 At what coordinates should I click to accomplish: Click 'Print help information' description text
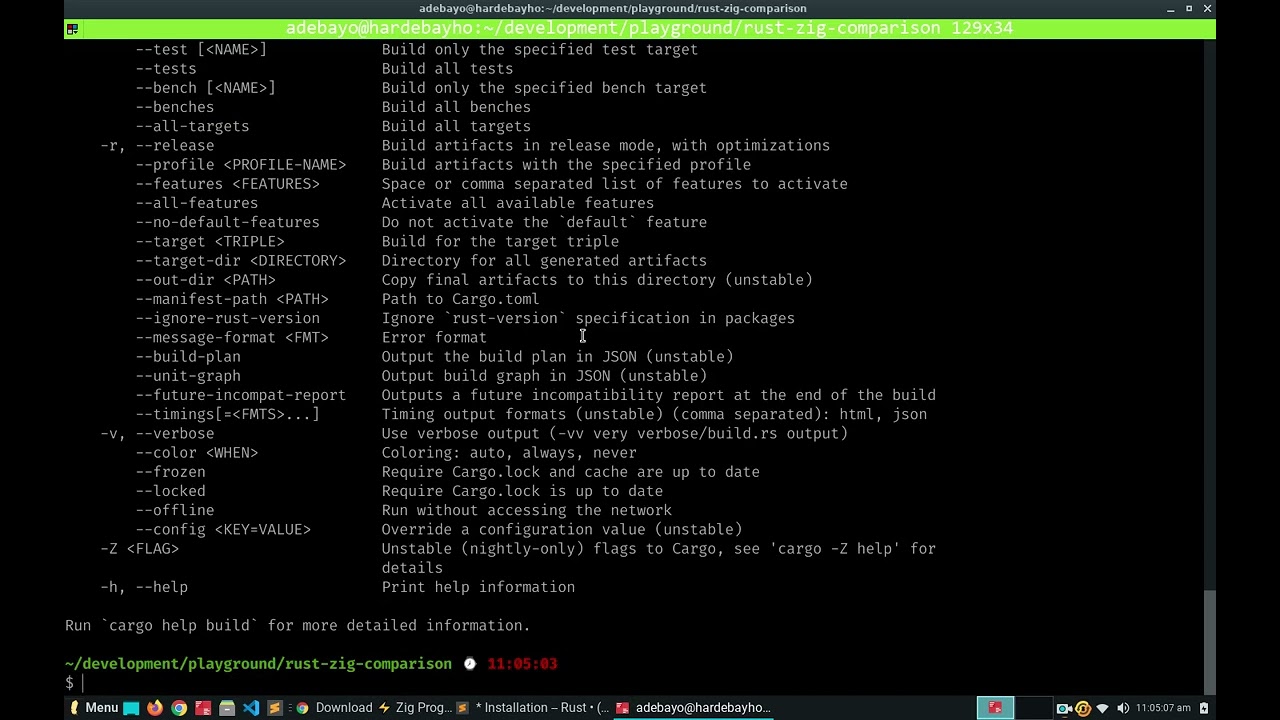(x=478, y=587)
